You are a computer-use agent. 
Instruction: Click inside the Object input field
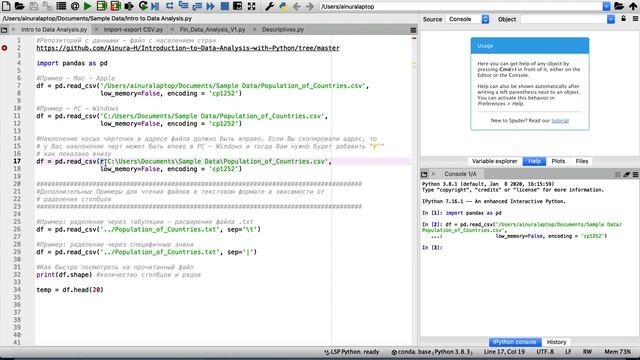coord(563,19)
